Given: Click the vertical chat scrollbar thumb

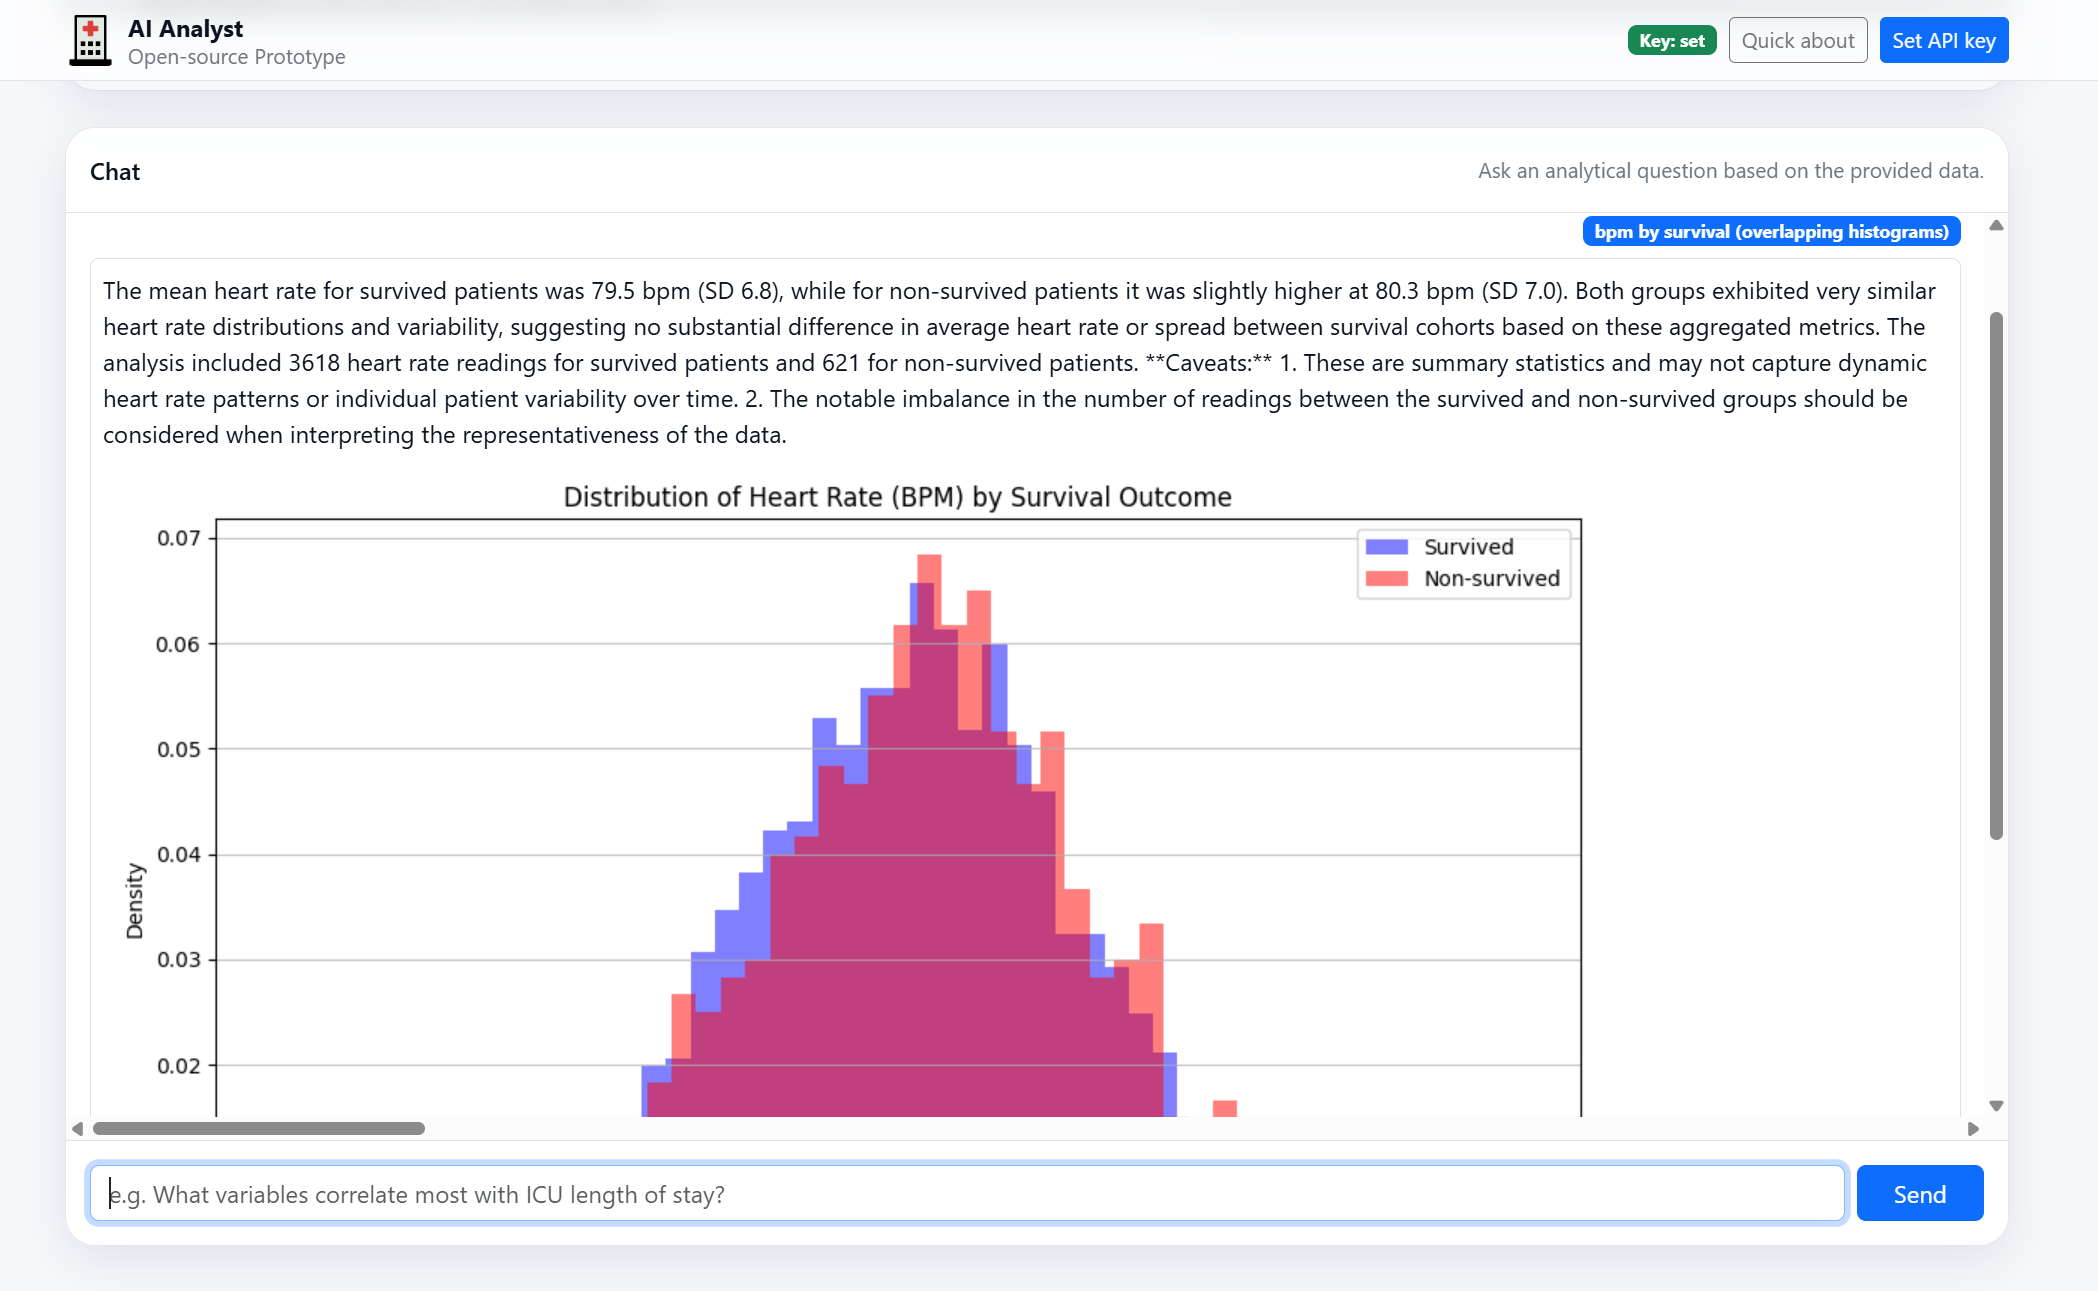Looking at the screenshot, I should tap(1996, 575).
